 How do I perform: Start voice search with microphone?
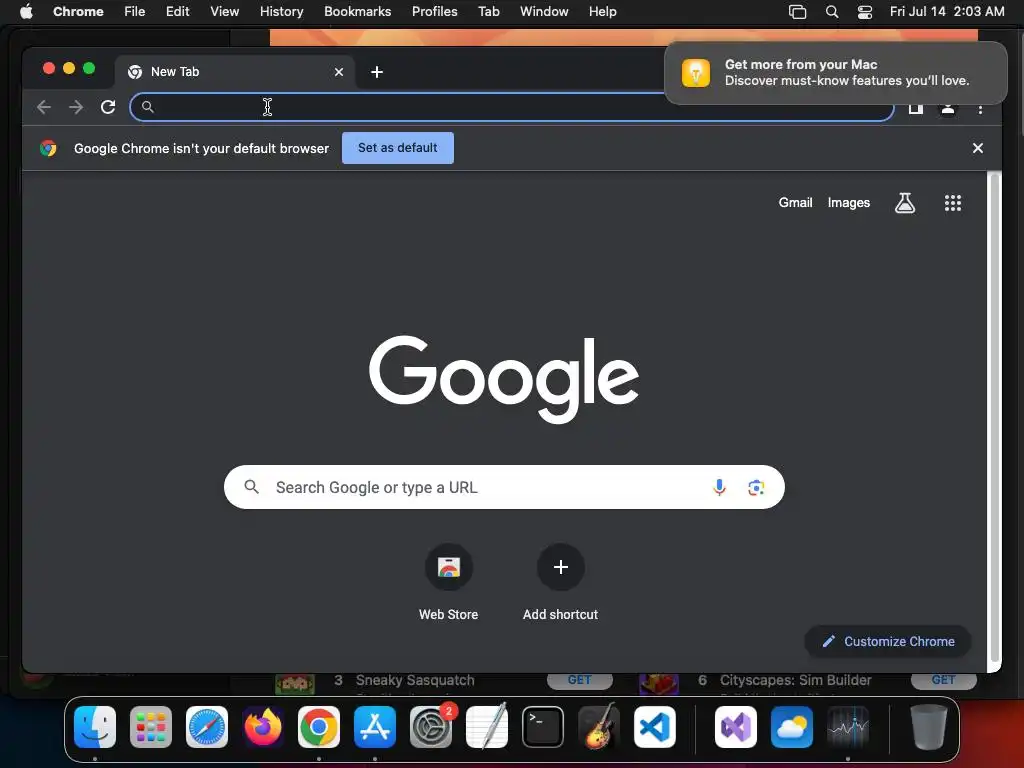pos(719,487)
